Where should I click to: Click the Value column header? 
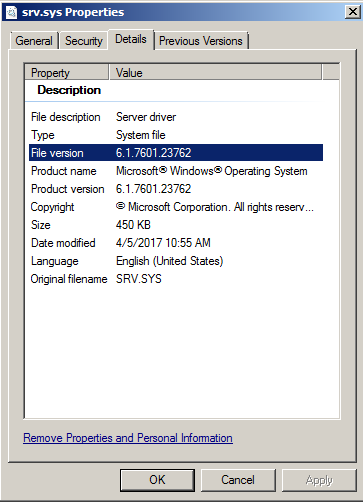pos(216,73)
